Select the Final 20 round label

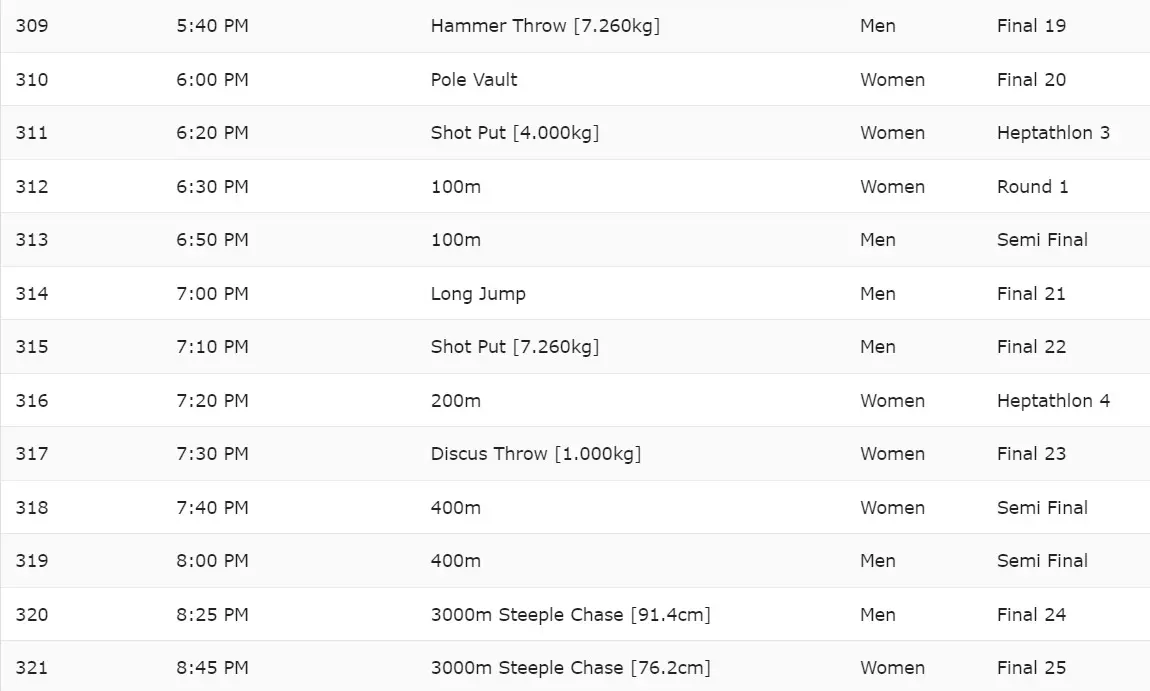[x=1031, y=80]
